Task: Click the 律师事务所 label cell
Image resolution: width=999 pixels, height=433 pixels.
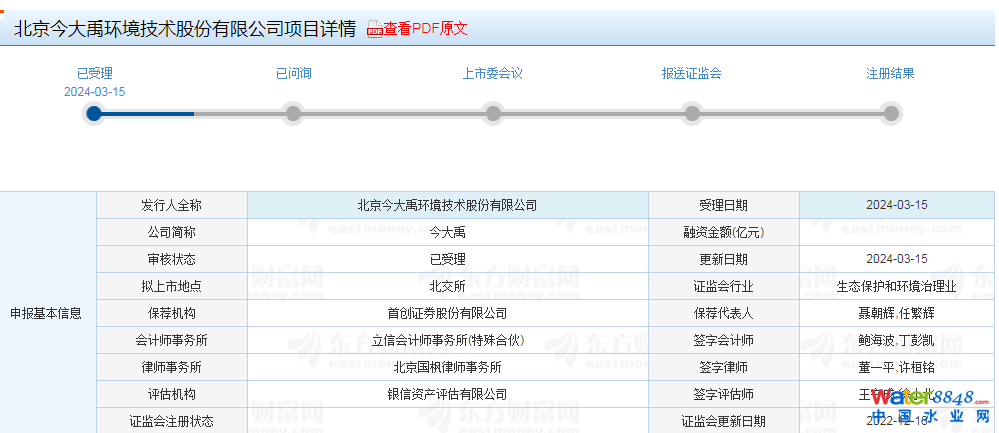Action: [171, 367]
